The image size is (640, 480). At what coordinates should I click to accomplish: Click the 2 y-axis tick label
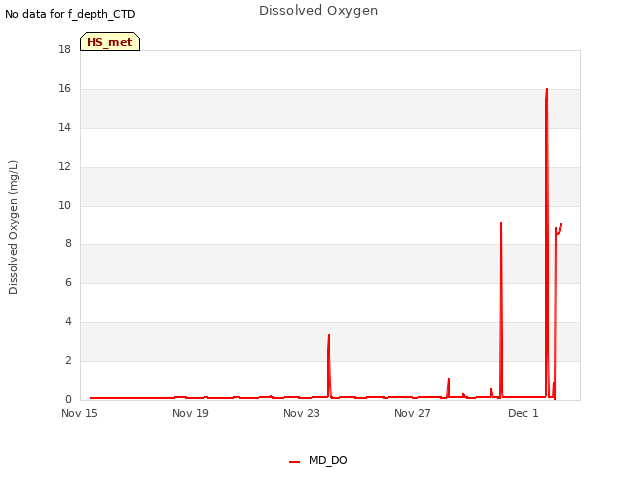tap(68, 360)
